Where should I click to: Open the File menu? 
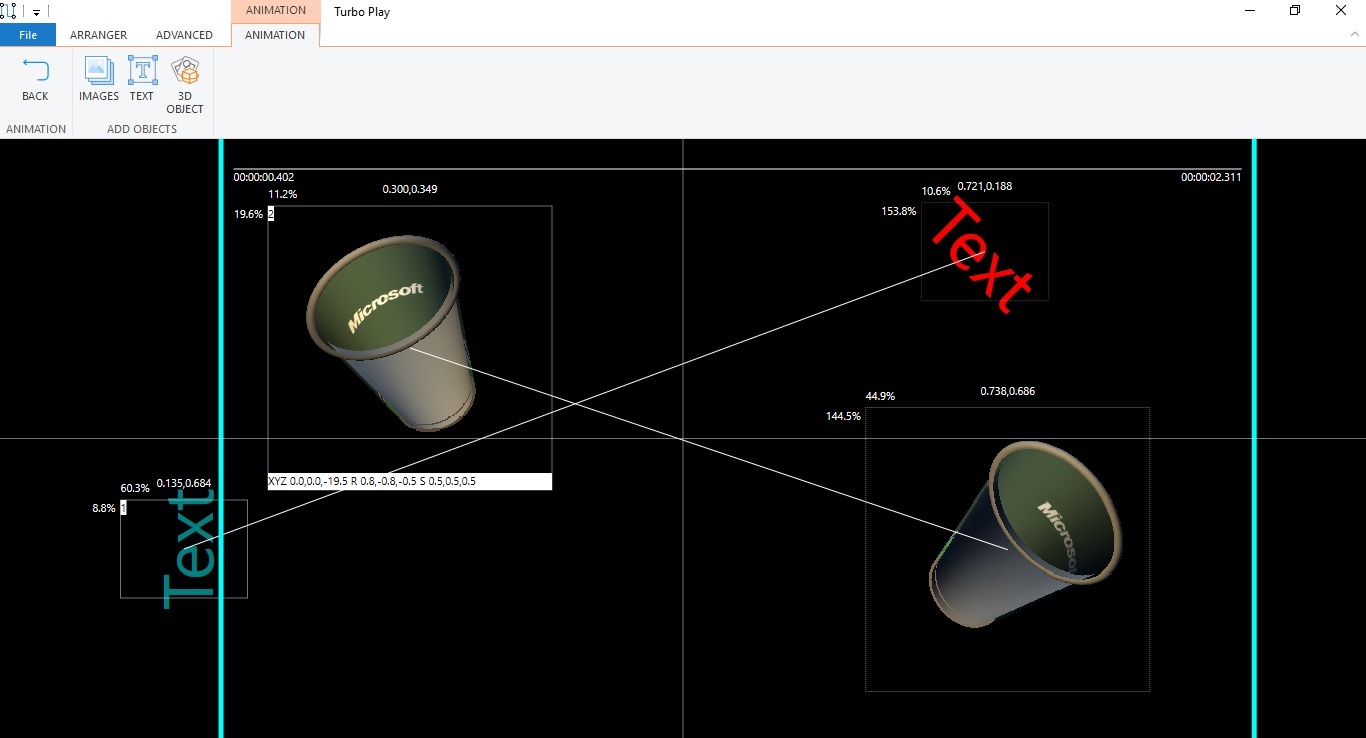pyautogui.click(x=28, y=35)
